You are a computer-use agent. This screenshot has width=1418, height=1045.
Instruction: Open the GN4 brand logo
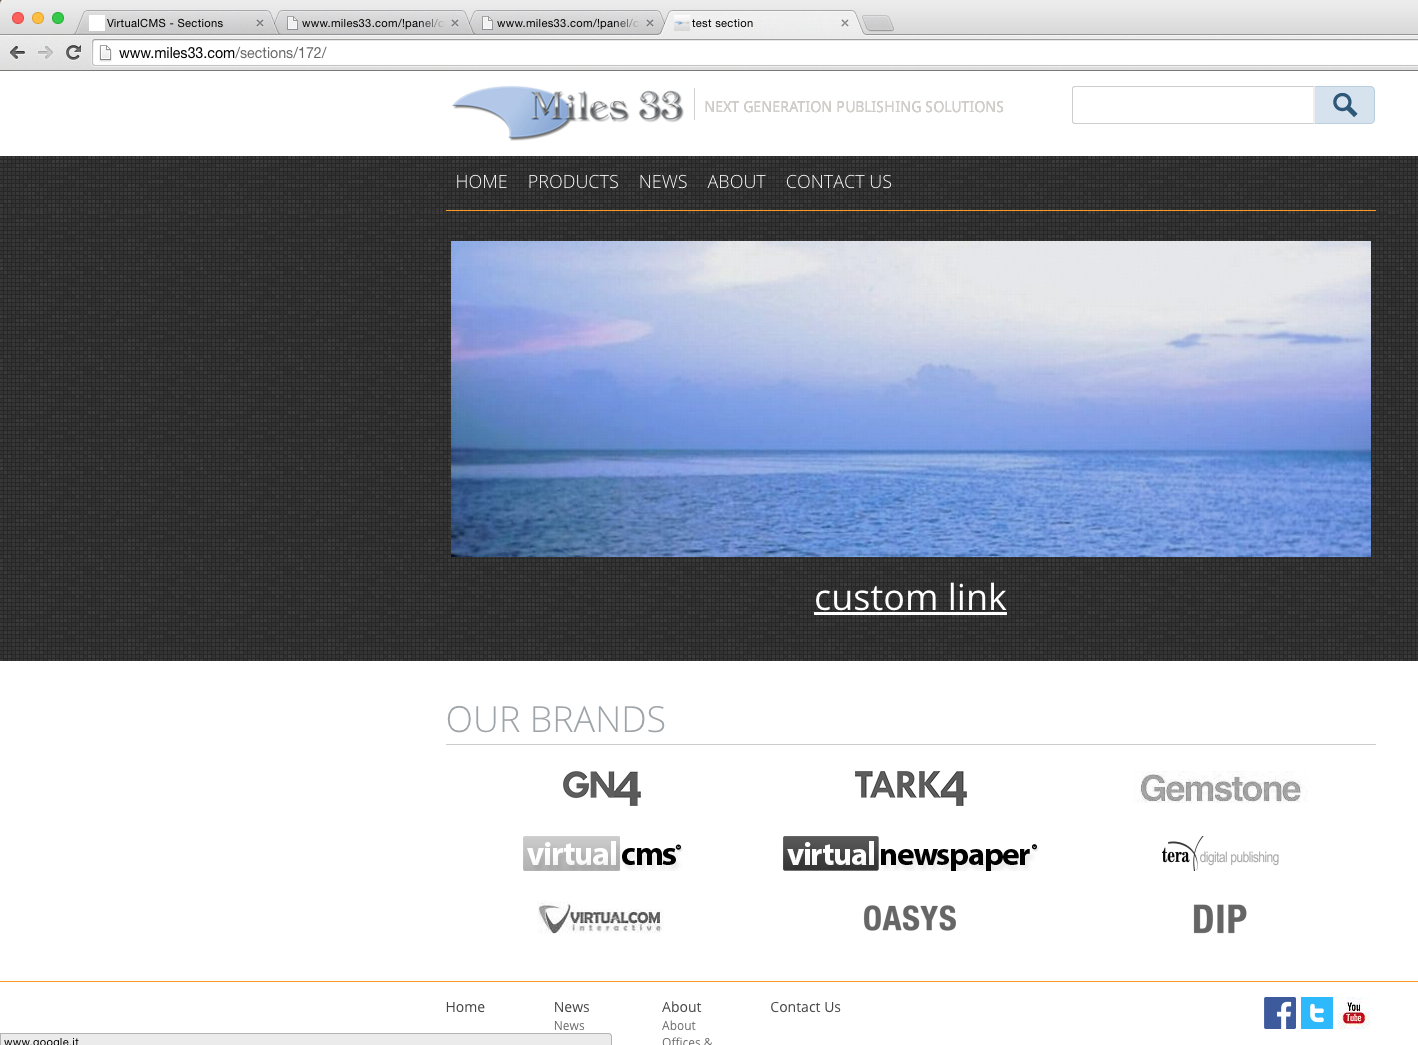coord(601,787)
